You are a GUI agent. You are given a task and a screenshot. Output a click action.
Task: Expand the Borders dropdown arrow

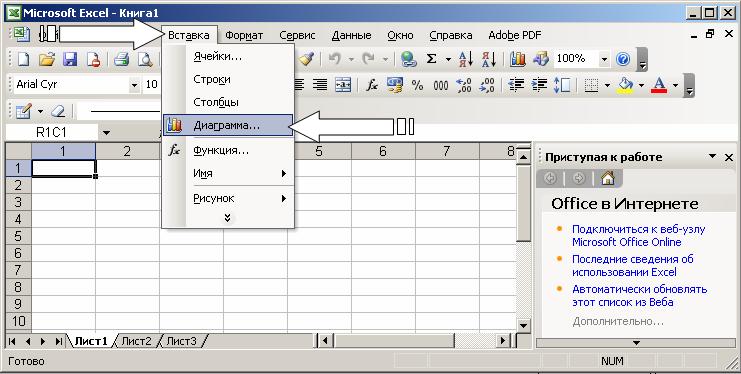pos(607,86)
